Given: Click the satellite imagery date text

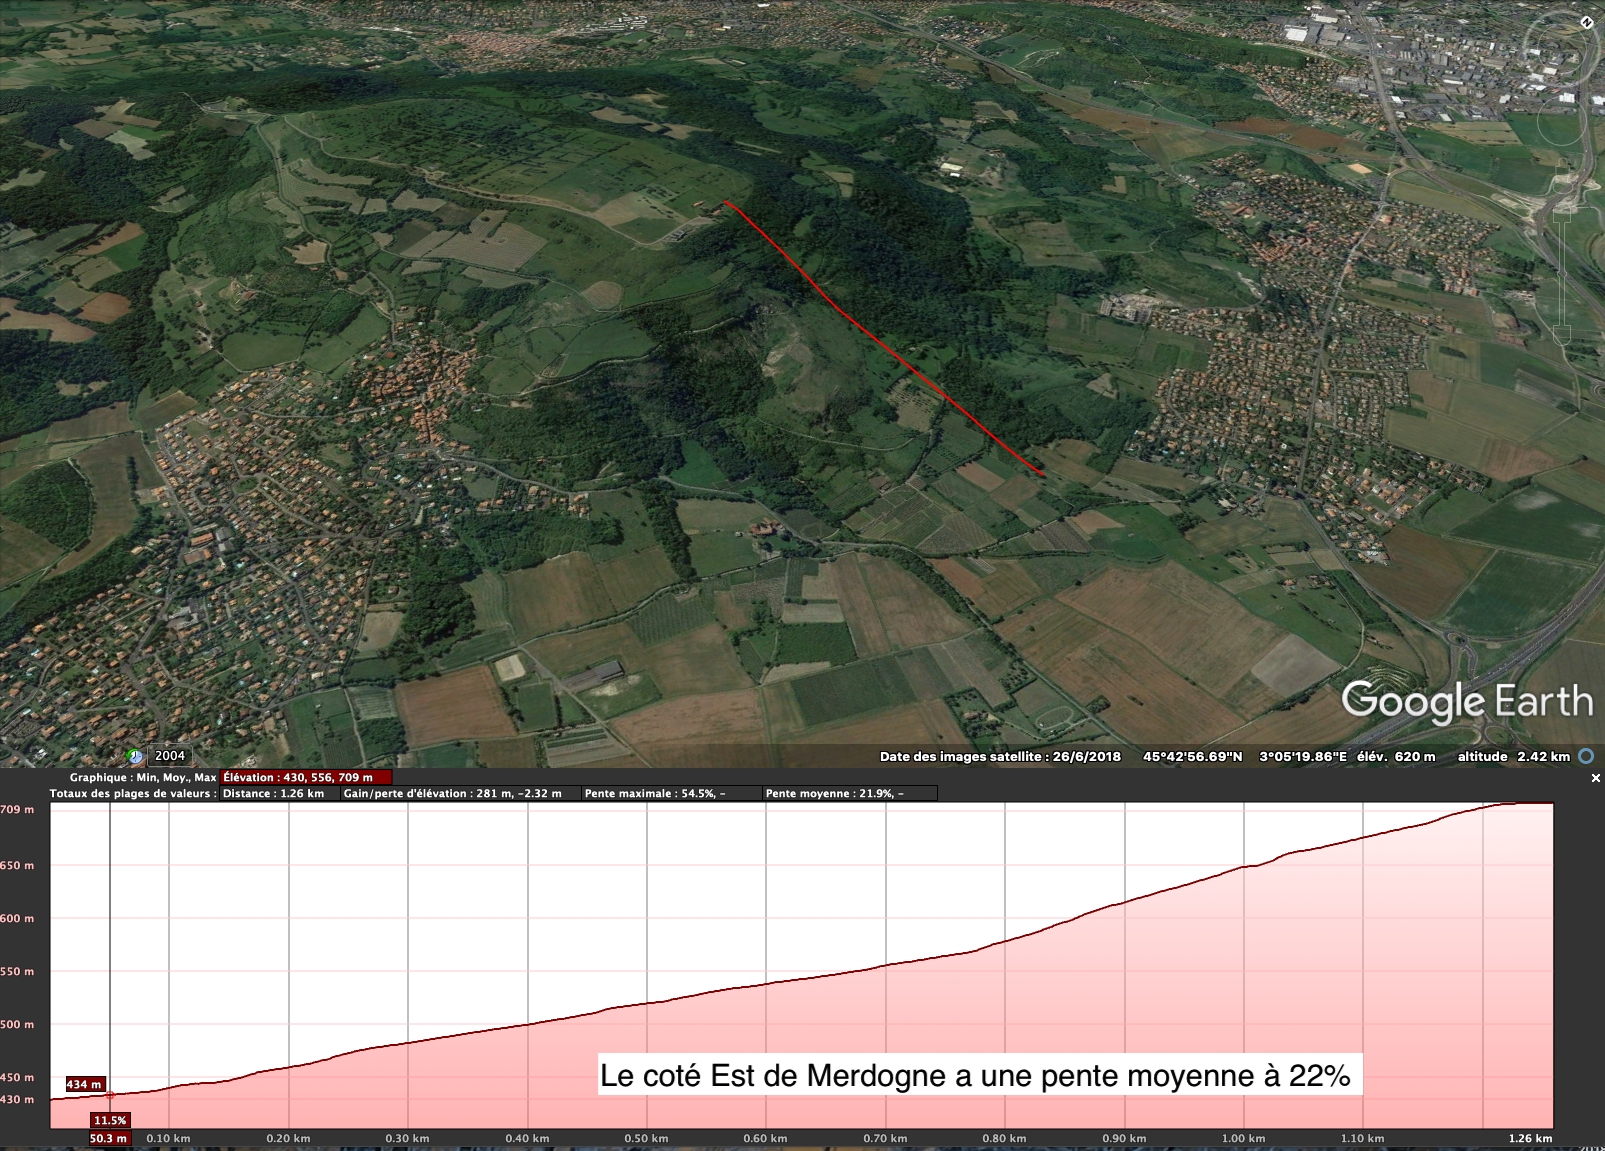Looking at the screenshot, I should [x=1000, y=756].
